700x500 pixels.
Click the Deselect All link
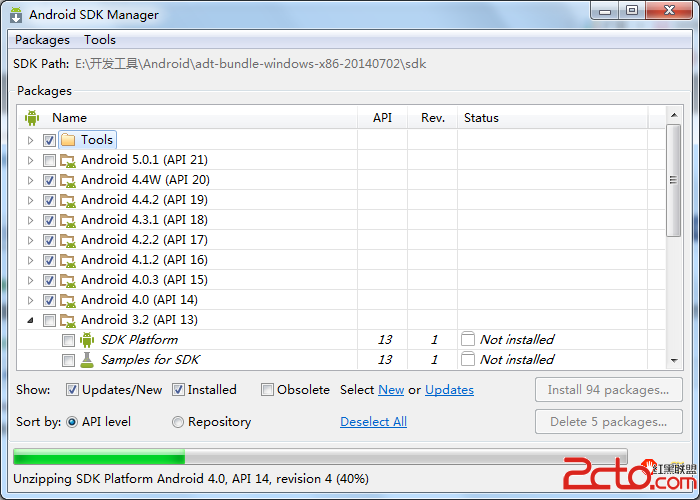(x=373, y=422)
